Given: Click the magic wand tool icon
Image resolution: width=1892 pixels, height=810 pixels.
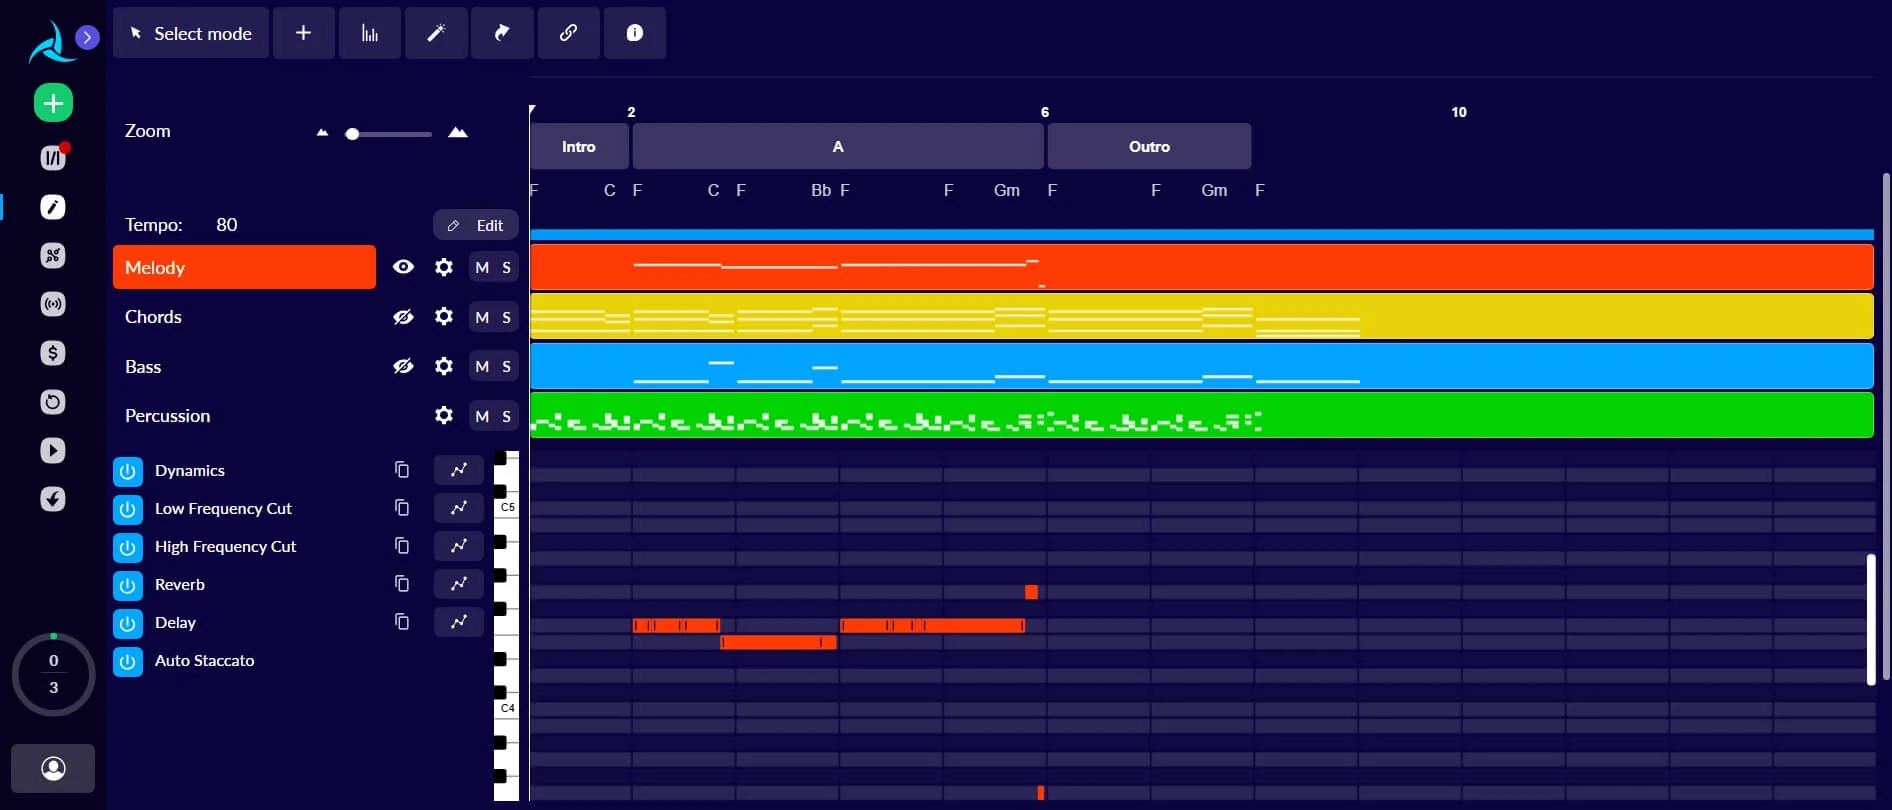Looking at the screenshot, I should pyautogui.click(x=436, y=33).
